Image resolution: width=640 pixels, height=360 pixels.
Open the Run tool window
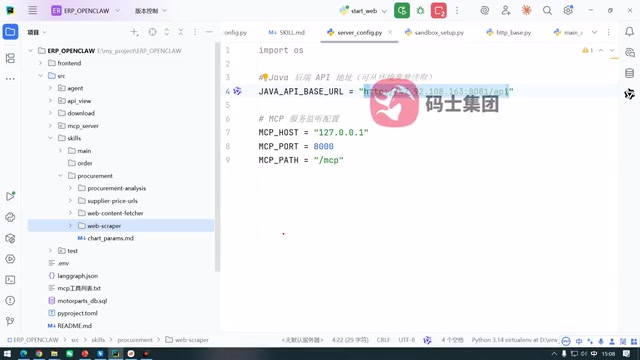[x=10, y=196]
